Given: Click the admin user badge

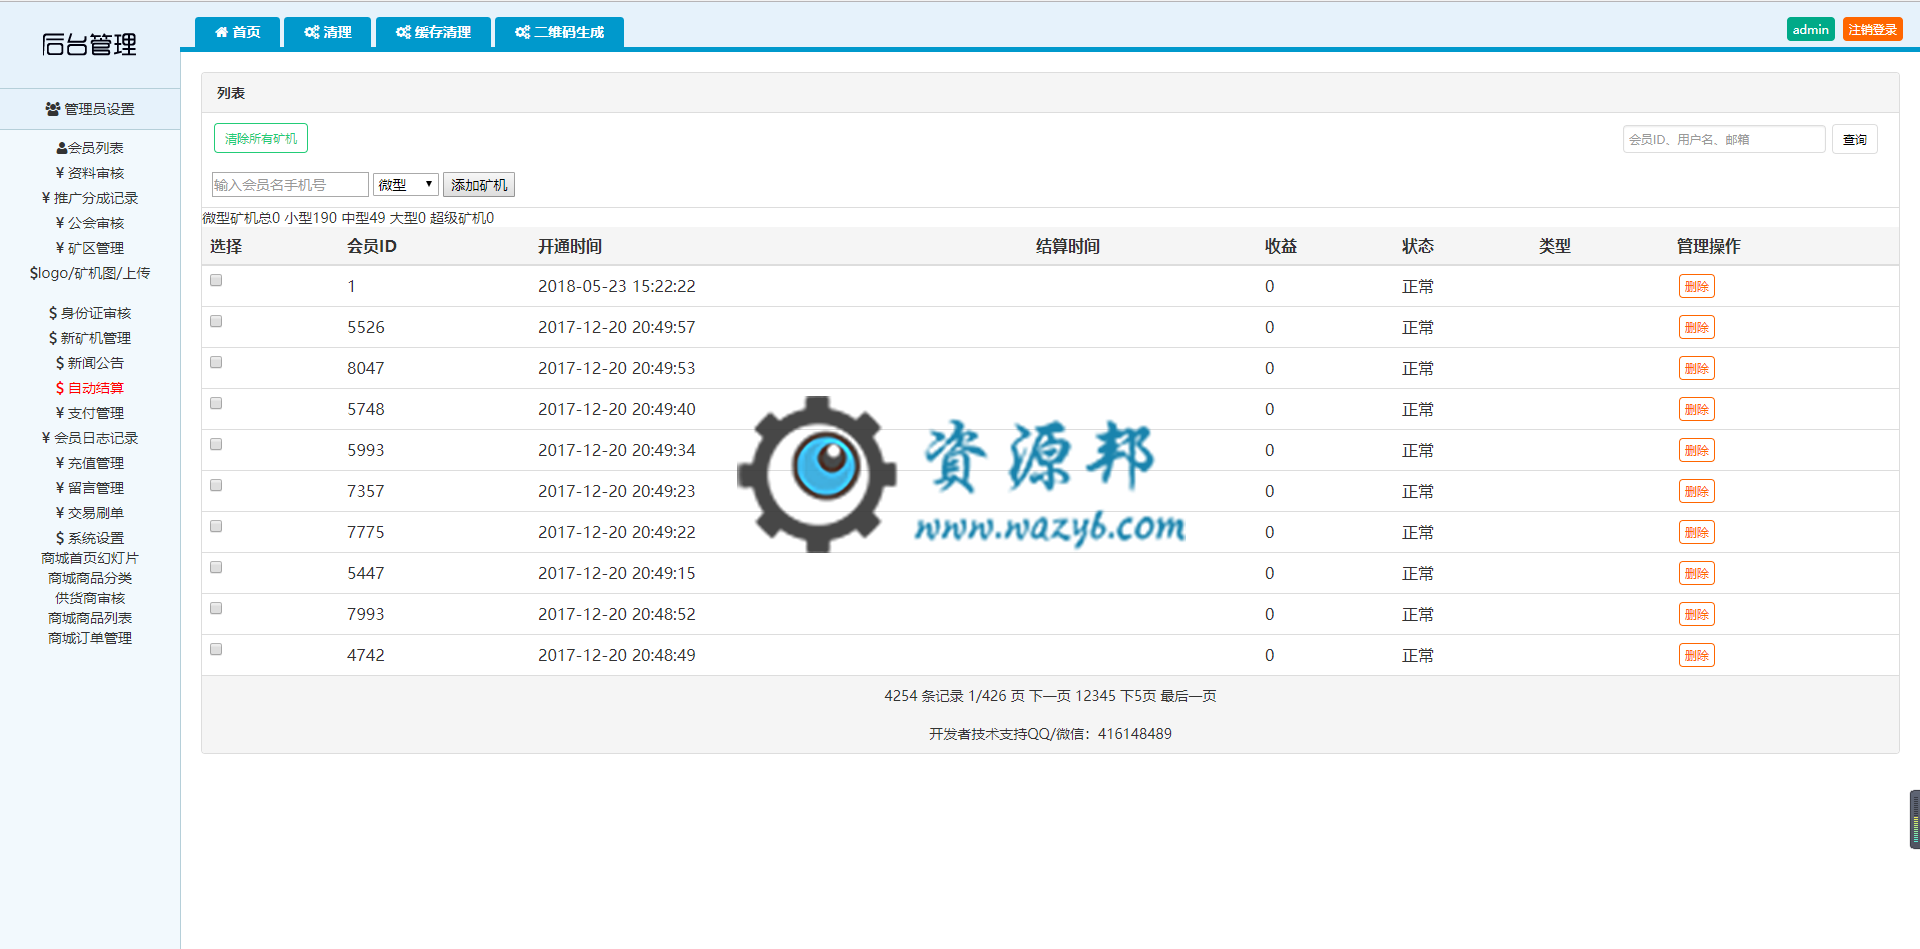Looking at the screenshot, I should 1810,30.
